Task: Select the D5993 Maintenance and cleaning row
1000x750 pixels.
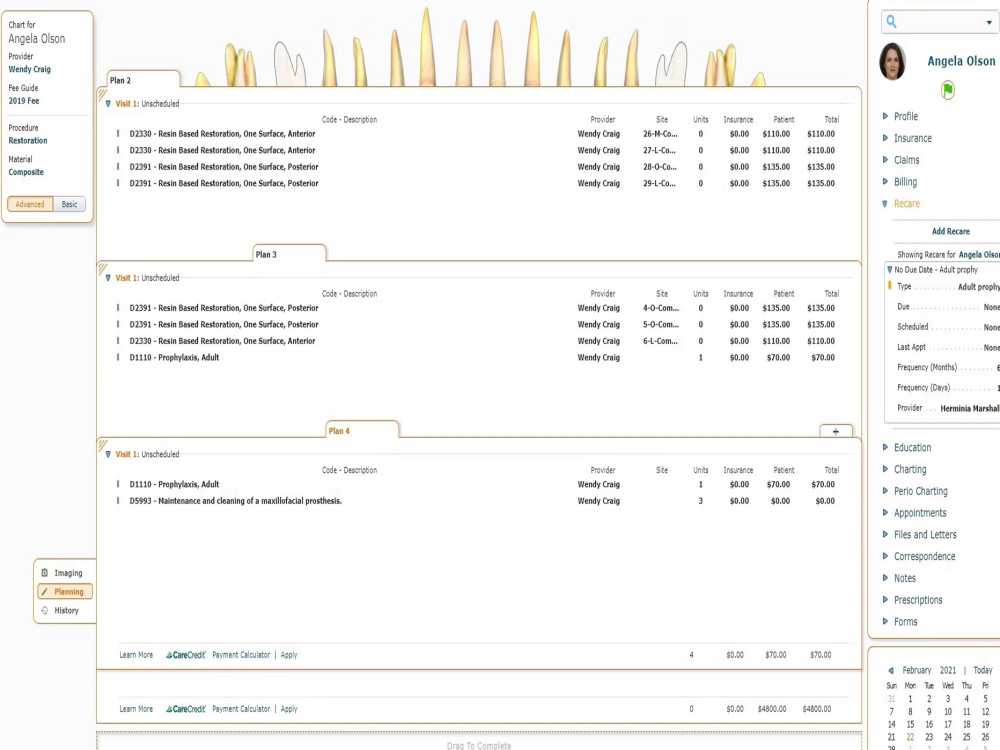Action: pos(475,501)
